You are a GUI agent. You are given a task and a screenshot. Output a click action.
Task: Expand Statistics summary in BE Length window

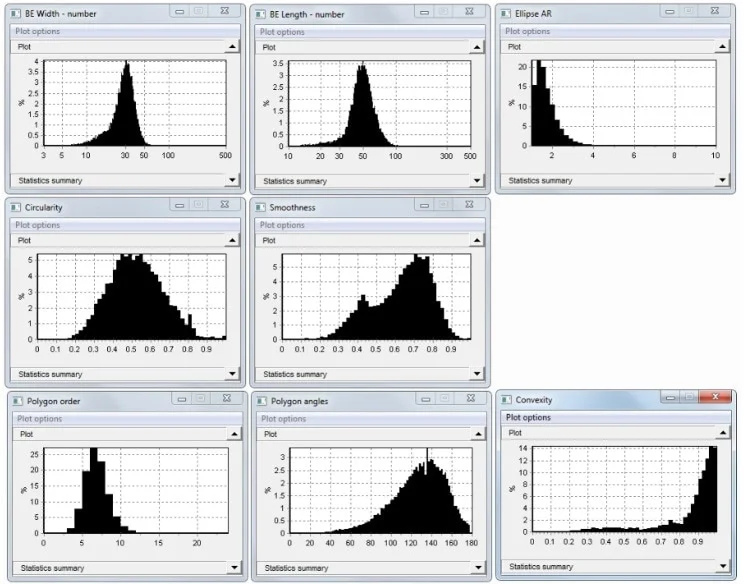[478, 181]
